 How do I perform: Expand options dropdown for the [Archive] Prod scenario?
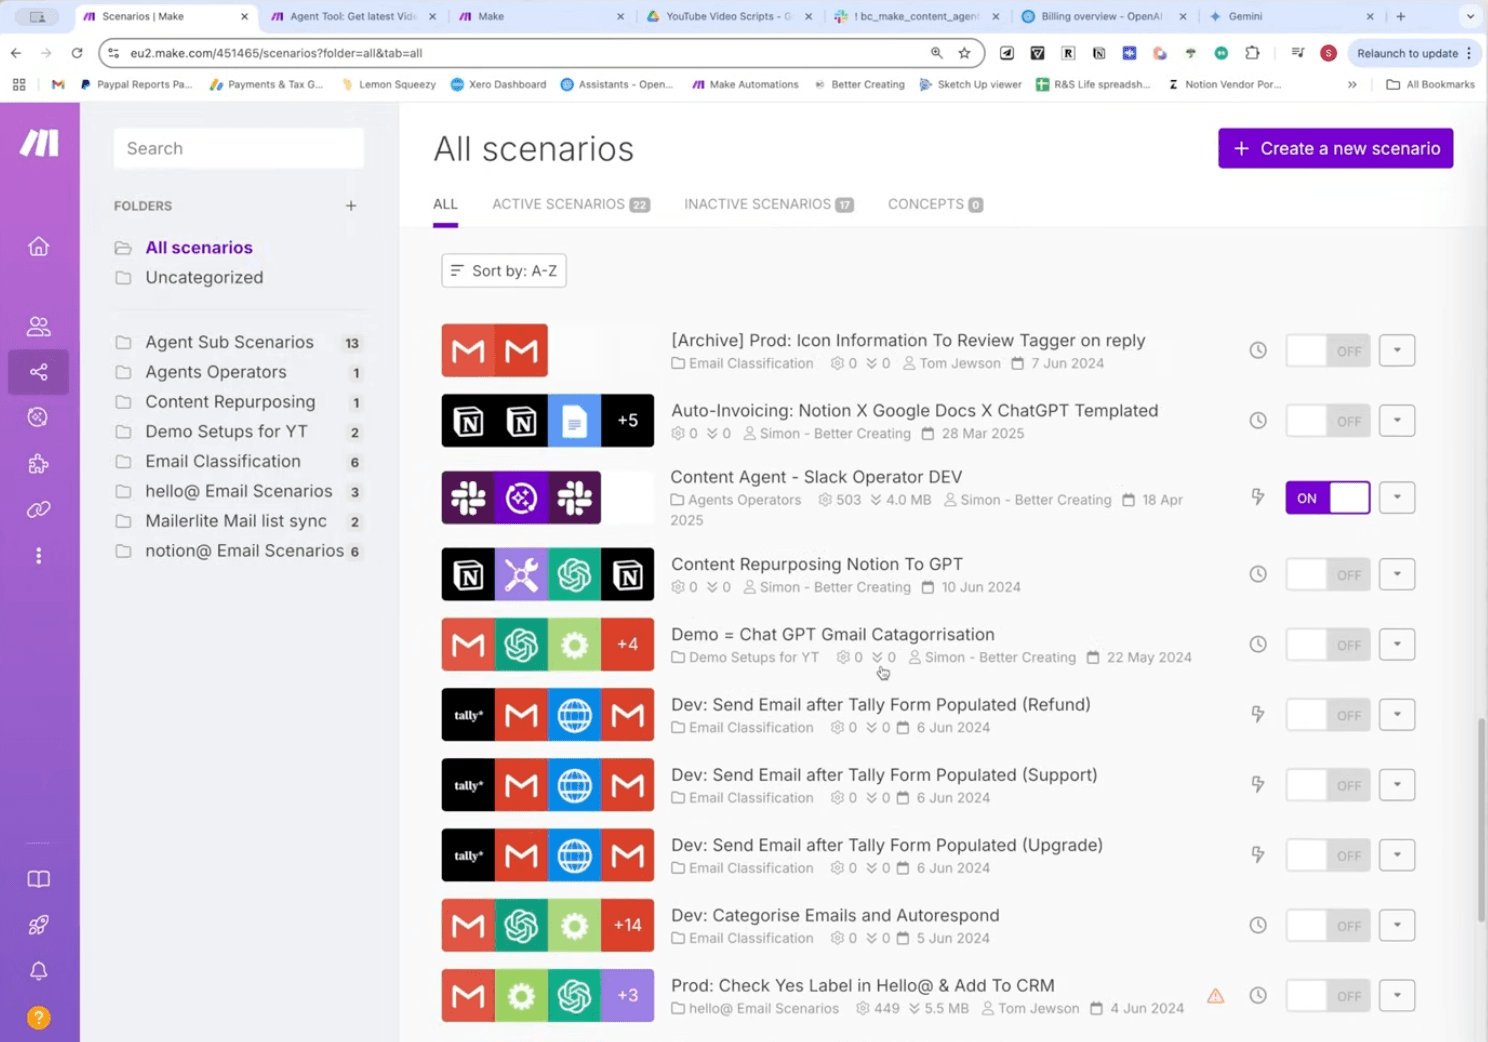click(x=1396, y=351)
